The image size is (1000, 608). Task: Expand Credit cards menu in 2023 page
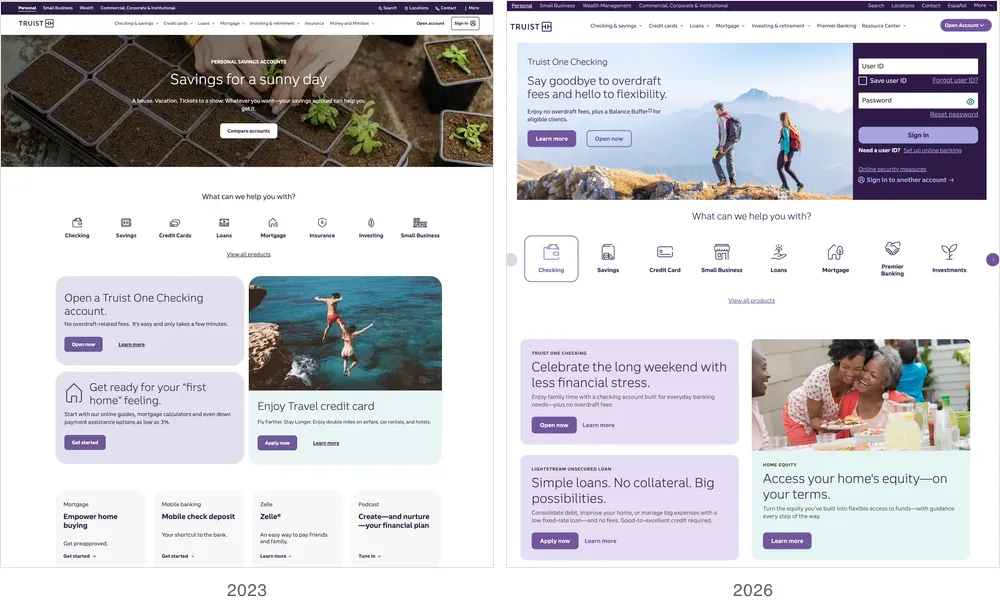[178, 24]
